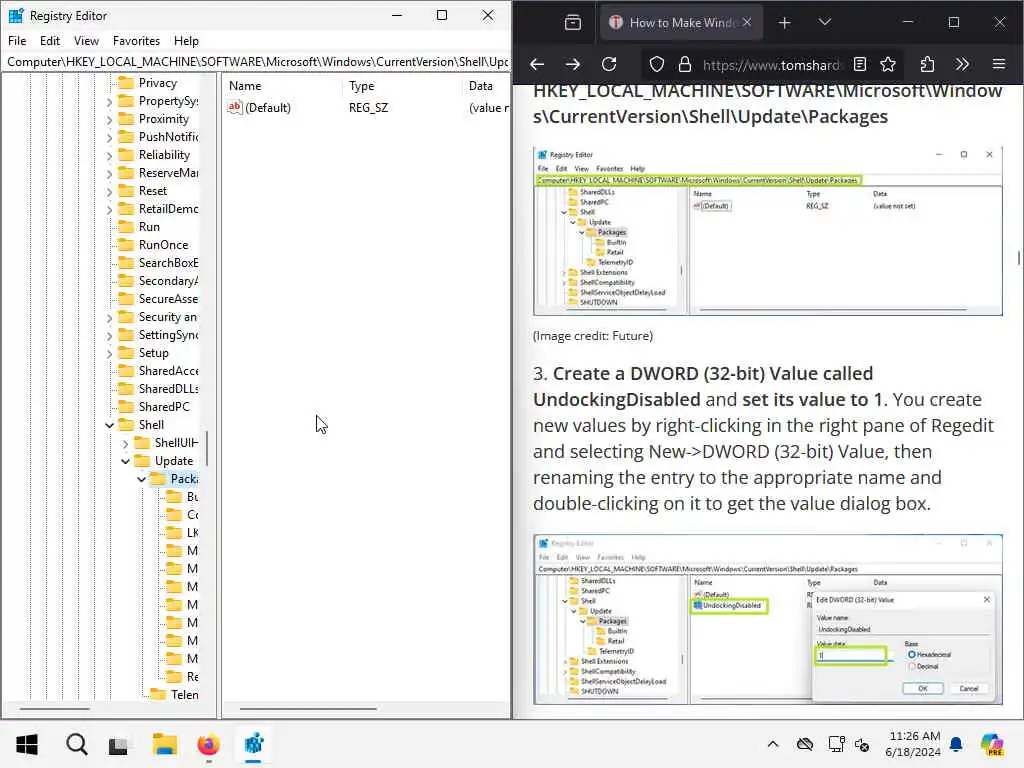Screen dimensions: 1024x768
Task: Select the Telen key under Update
Action: click(x=184, y=695)
